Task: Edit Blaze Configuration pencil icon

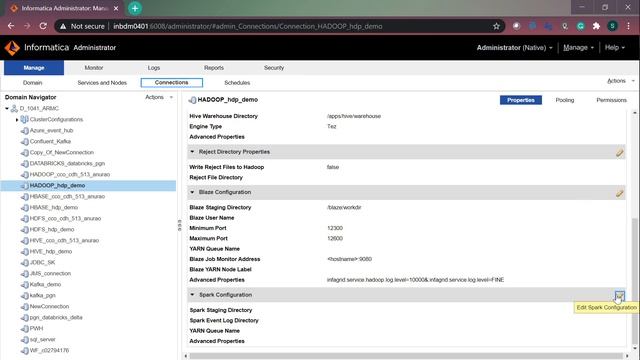Action: 620,193
